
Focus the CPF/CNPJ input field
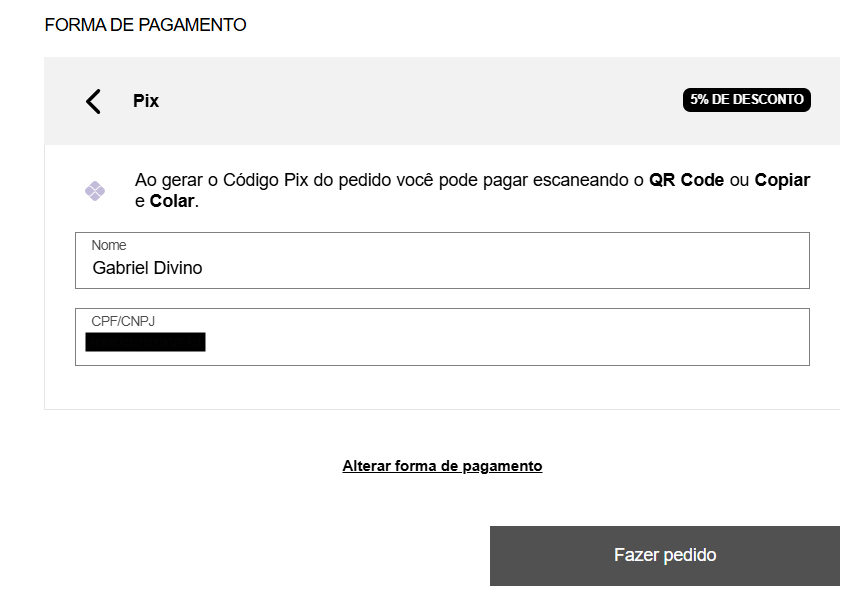point(442,337)
